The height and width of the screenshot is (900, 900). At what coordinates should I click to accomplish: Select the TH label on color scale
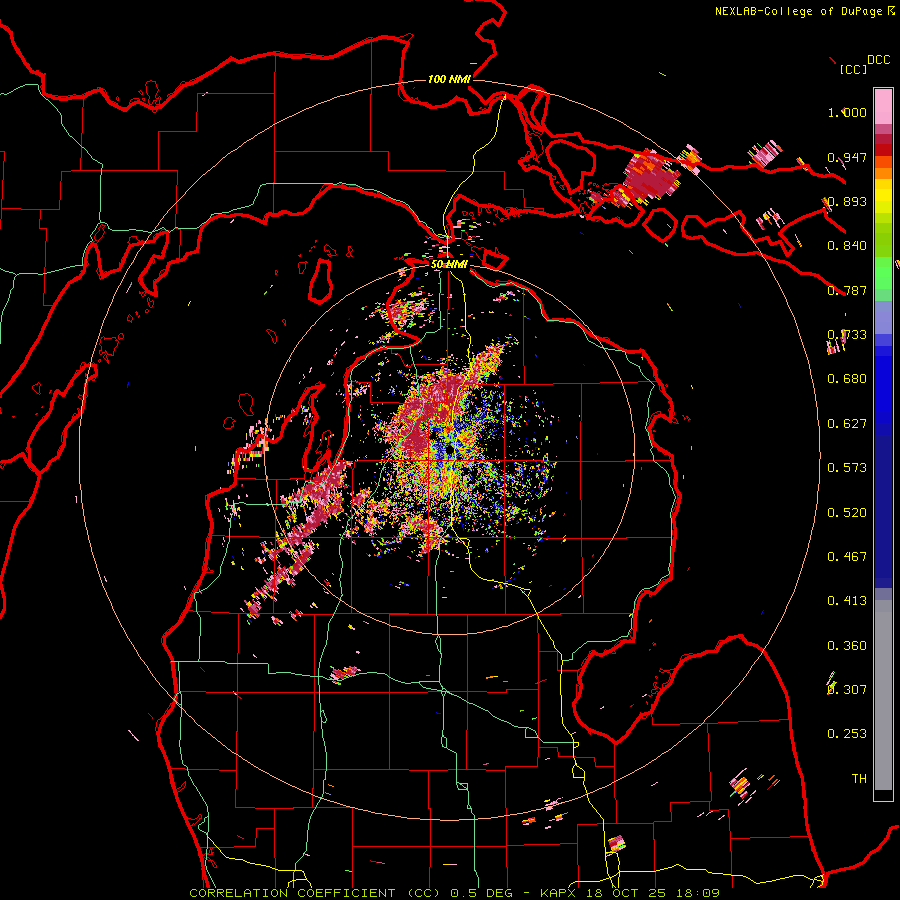[x=859, y=779]
